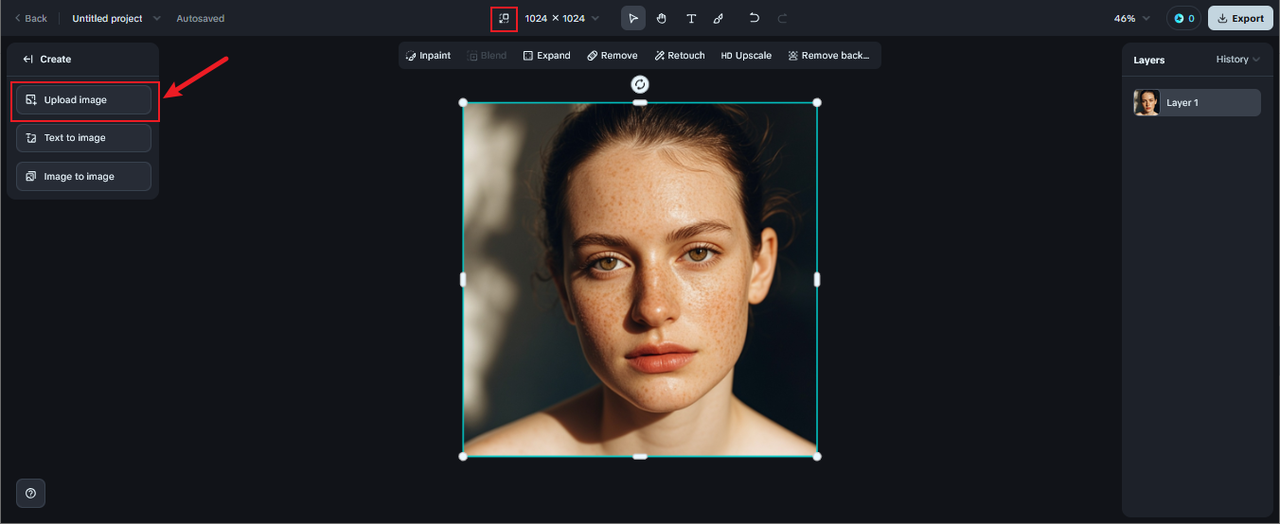
Task: Click the Autosaved status text
Action: [200, 18]
